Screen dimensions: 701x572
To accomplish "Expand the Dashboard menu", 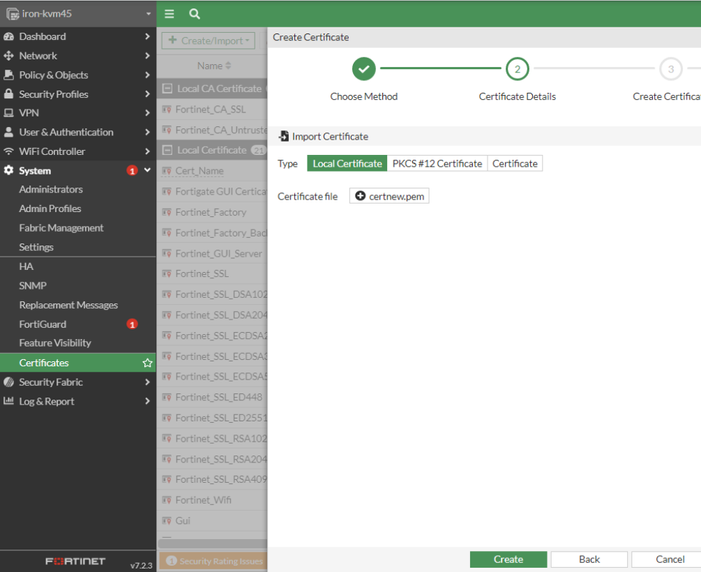I will point(78,37).
